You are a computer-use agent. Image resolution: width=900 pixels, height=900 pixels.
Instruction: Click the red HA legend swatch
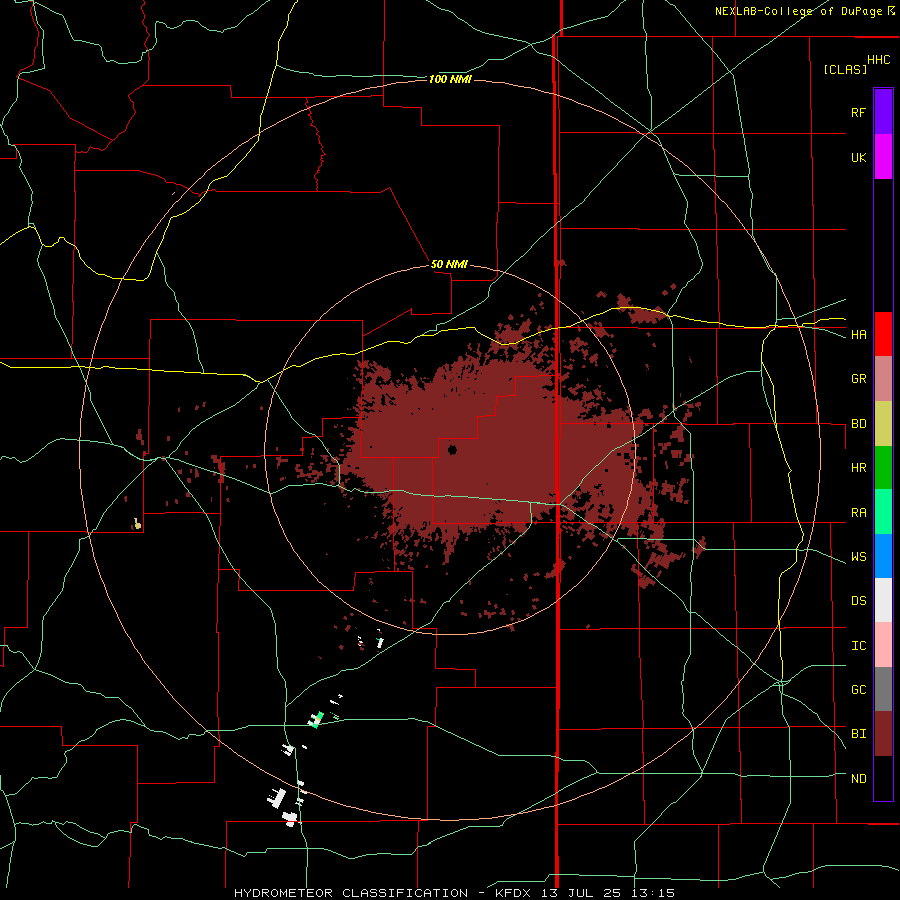click(883, 334)
